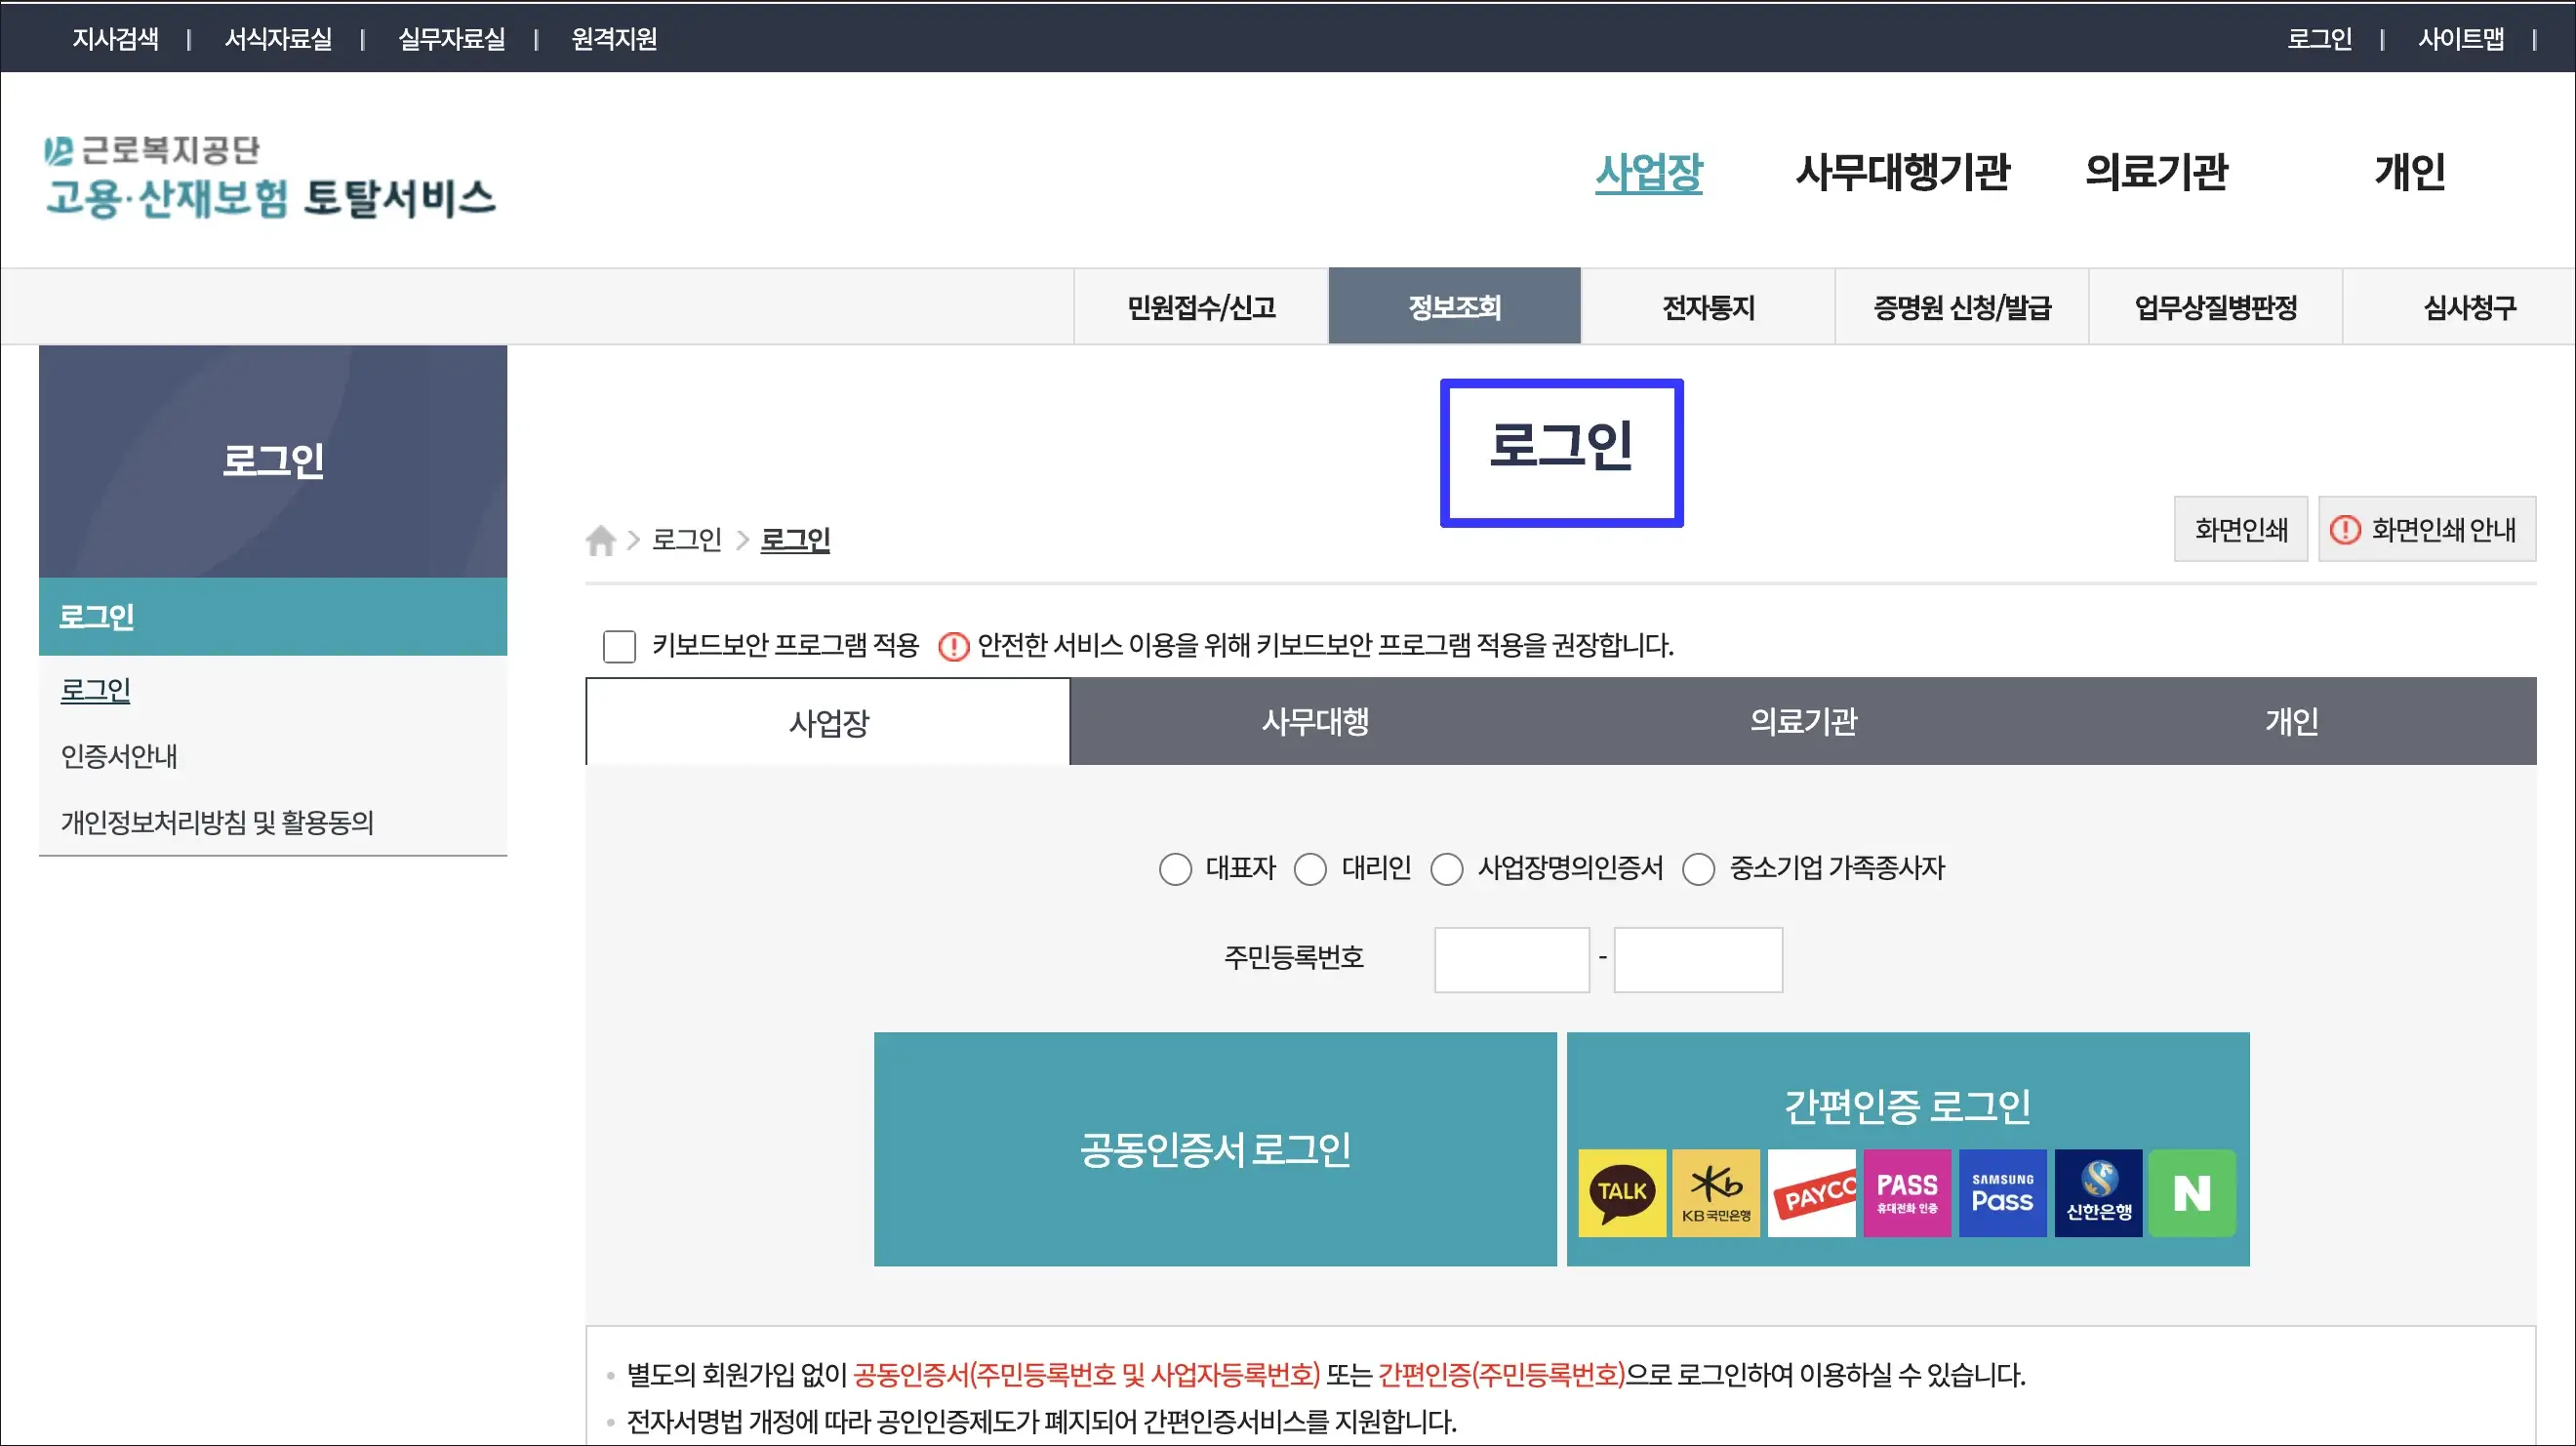Pick 중소기업 가족종사자 radio option

1698,869
